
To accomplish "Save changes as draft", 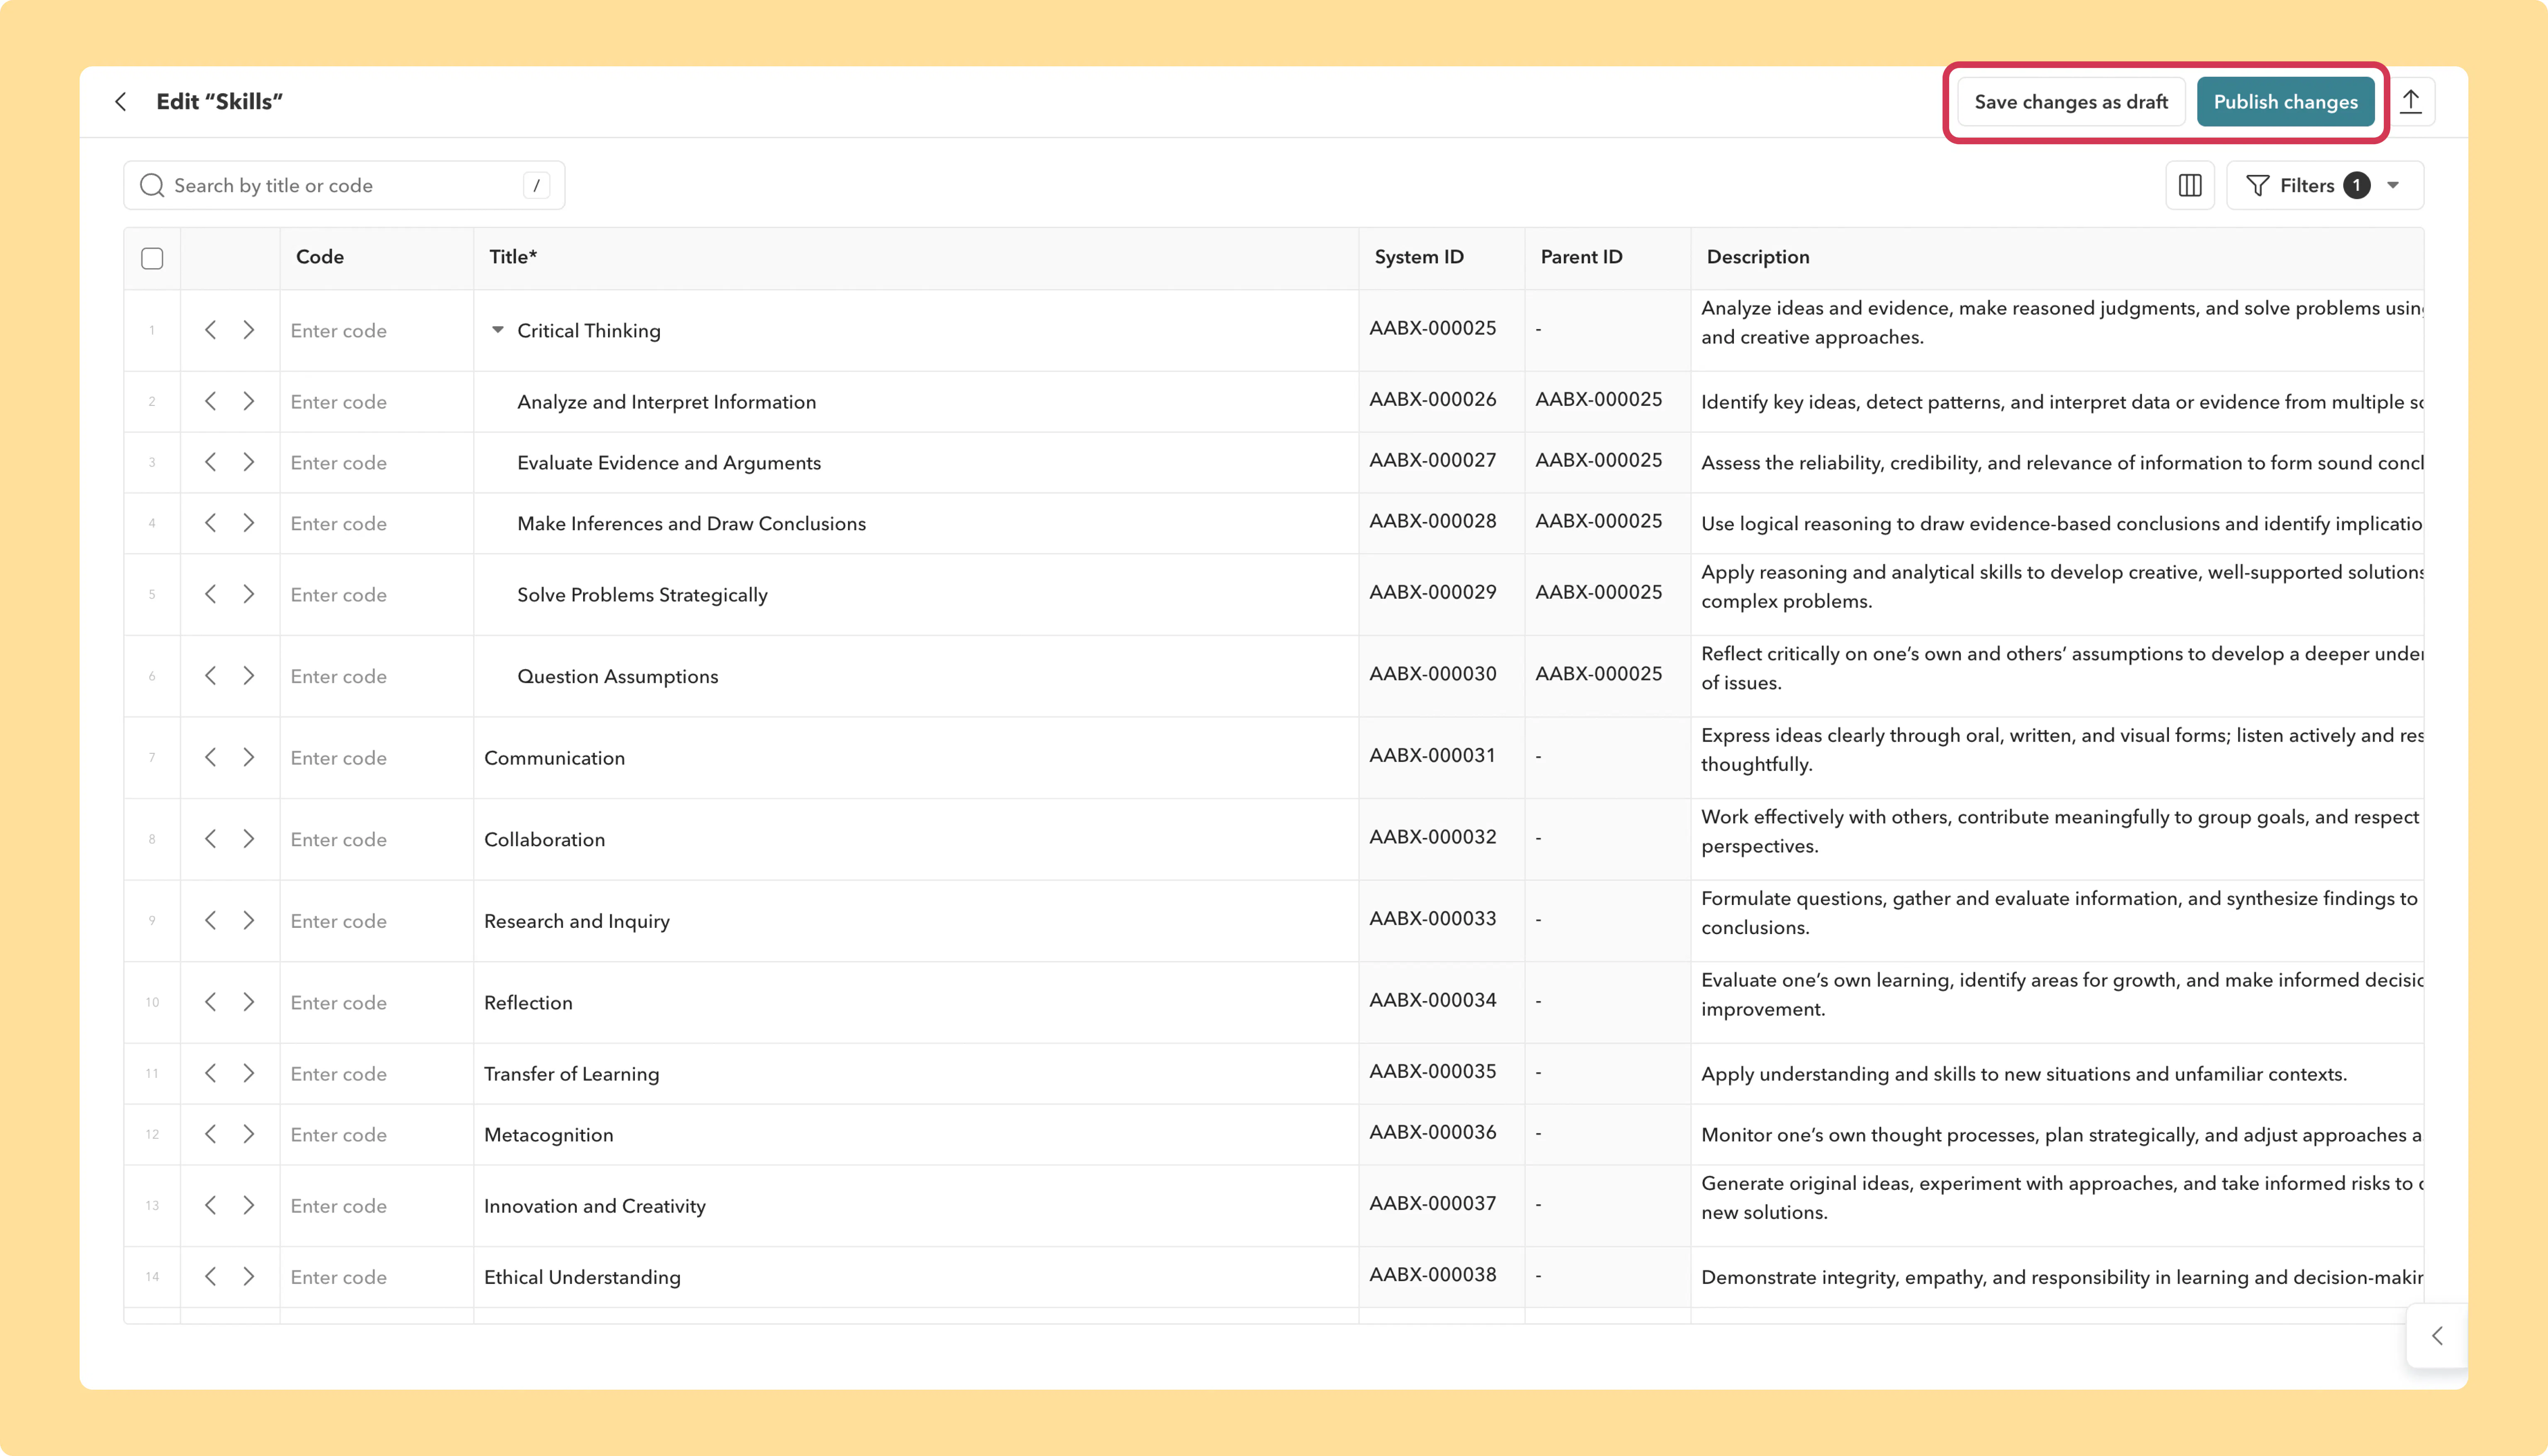I will click(x=2071, y=102).
